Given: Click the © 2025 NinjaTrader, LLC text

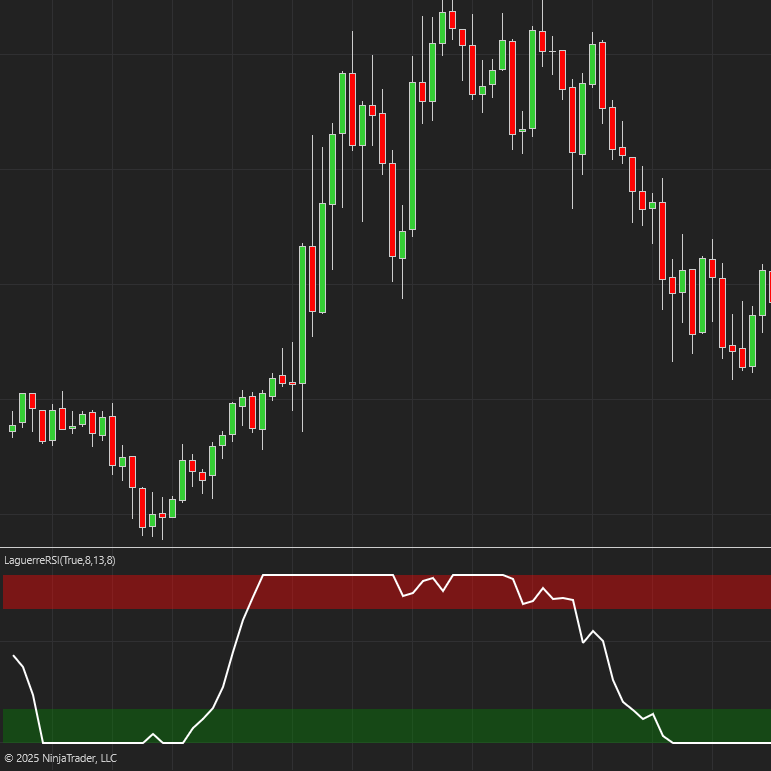Looking at the screenshot, I should tap(60, 758).
